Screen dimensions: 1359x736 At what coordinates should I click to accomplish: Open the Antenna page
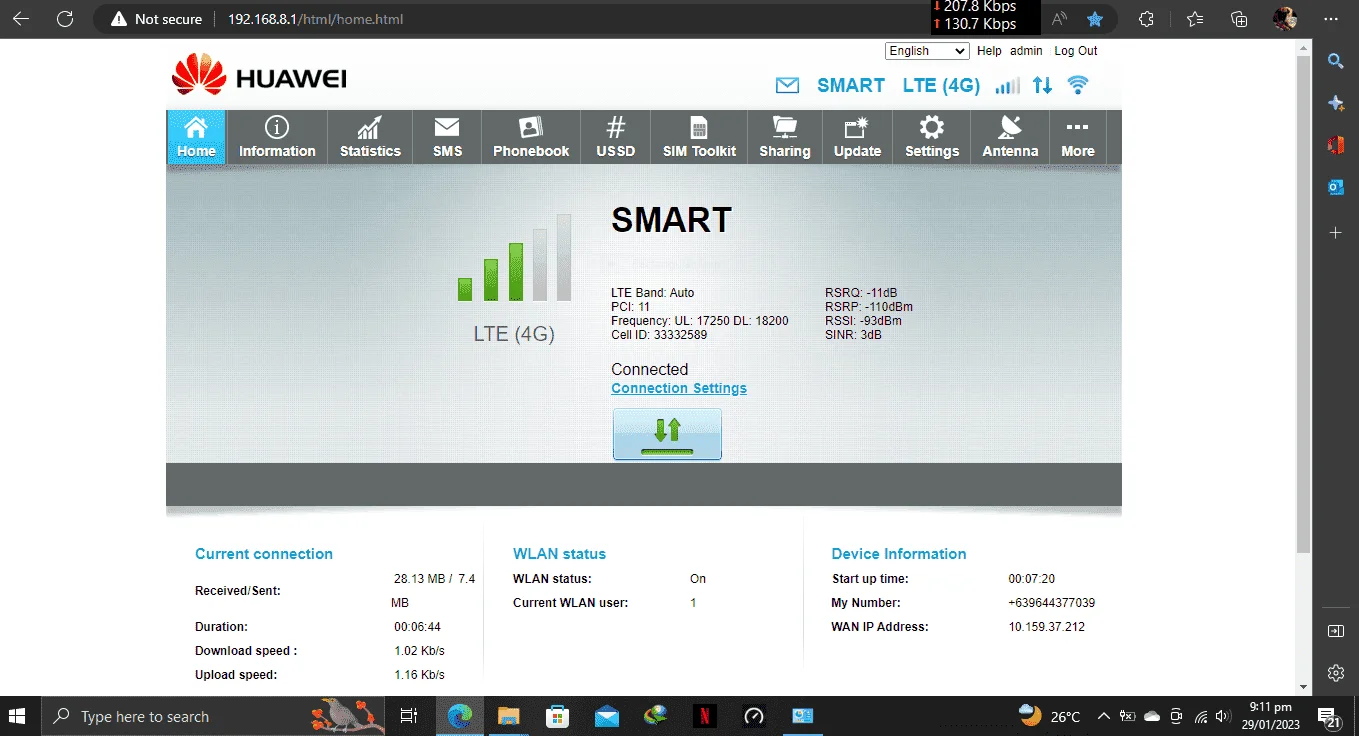click(1010, 137)
